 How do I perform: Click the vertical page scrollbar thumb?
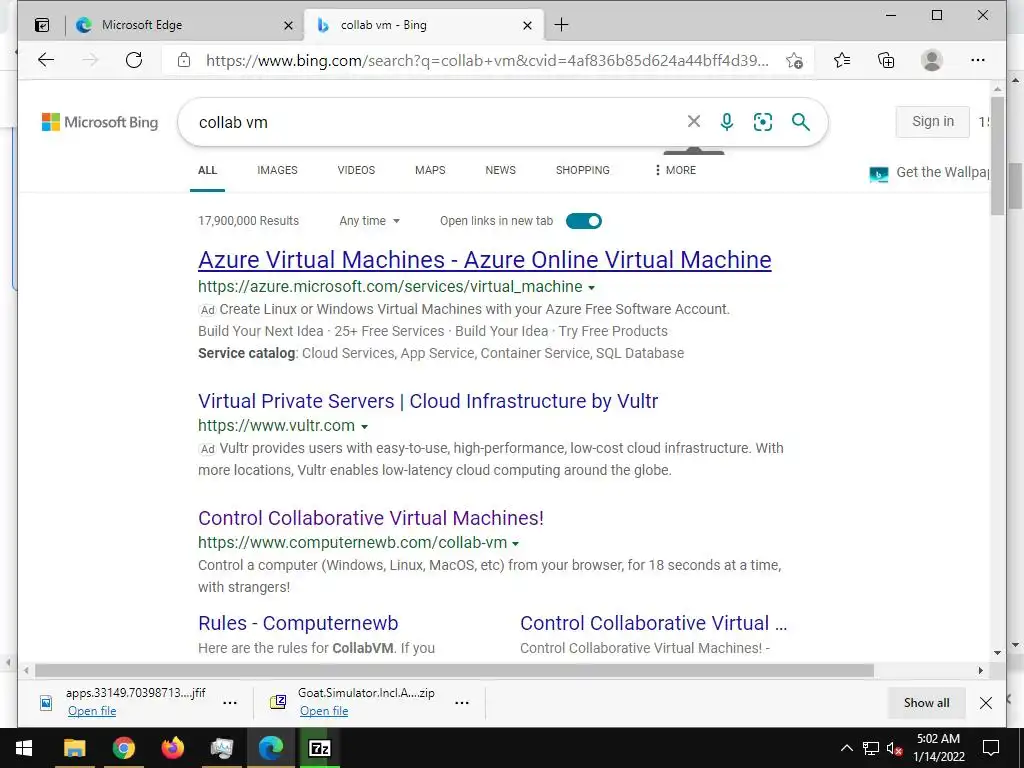click(x=997, y=155)
